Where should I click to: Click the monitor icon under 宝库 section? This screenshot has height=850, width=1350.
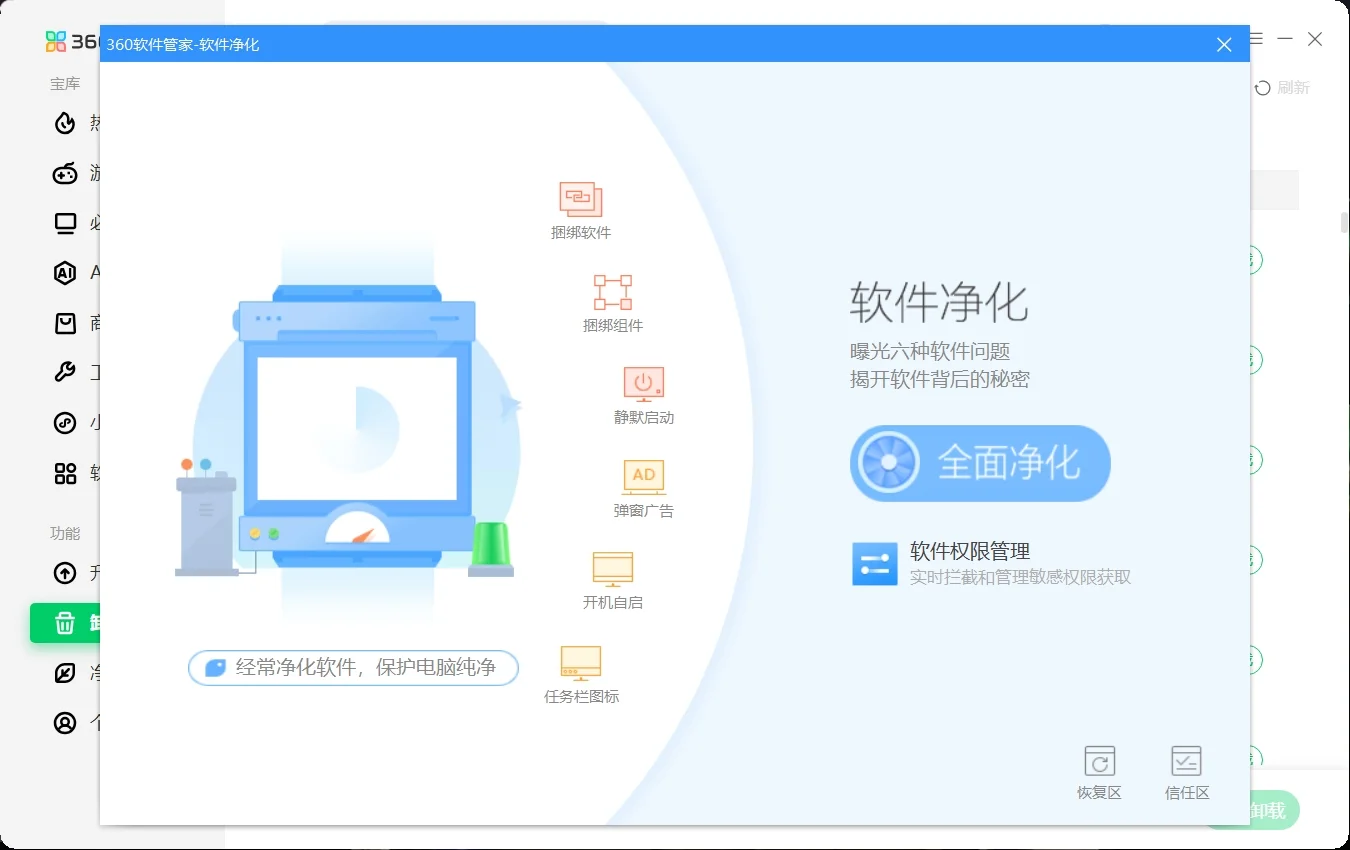(x=66, y=222)
